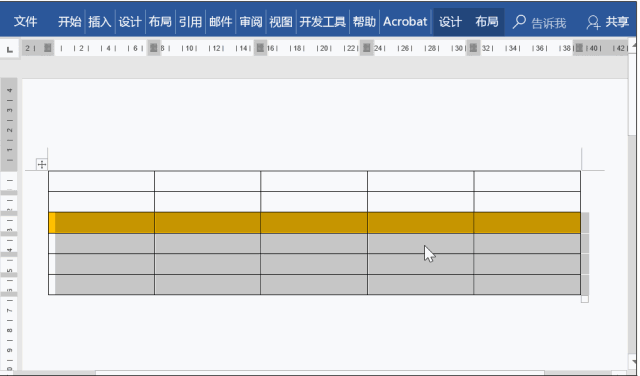640x376 pixels.
Task: Open the 帮助 ribbon tab
Action: coord(364,22)
